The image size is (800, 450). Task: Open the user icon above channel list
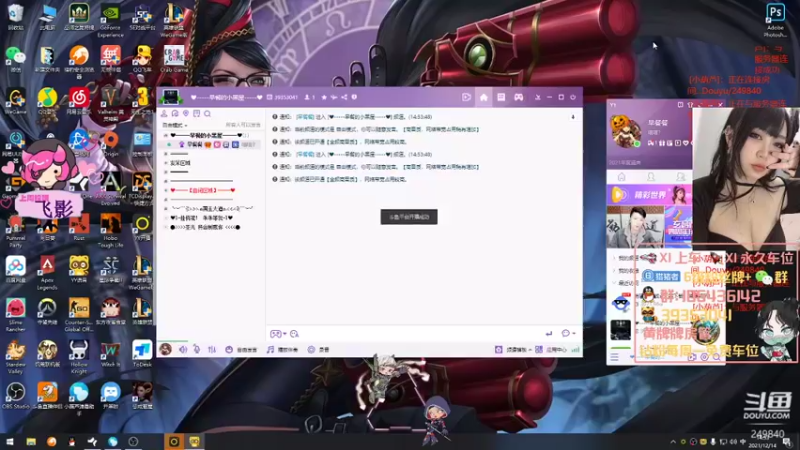click(164, 113)
